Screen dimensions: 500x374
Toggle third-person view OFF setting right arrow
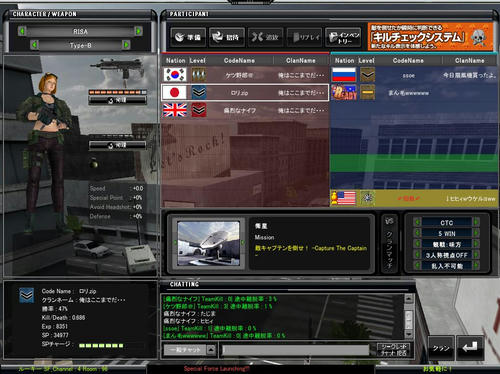pyautogui.click(x=476, y=255)
